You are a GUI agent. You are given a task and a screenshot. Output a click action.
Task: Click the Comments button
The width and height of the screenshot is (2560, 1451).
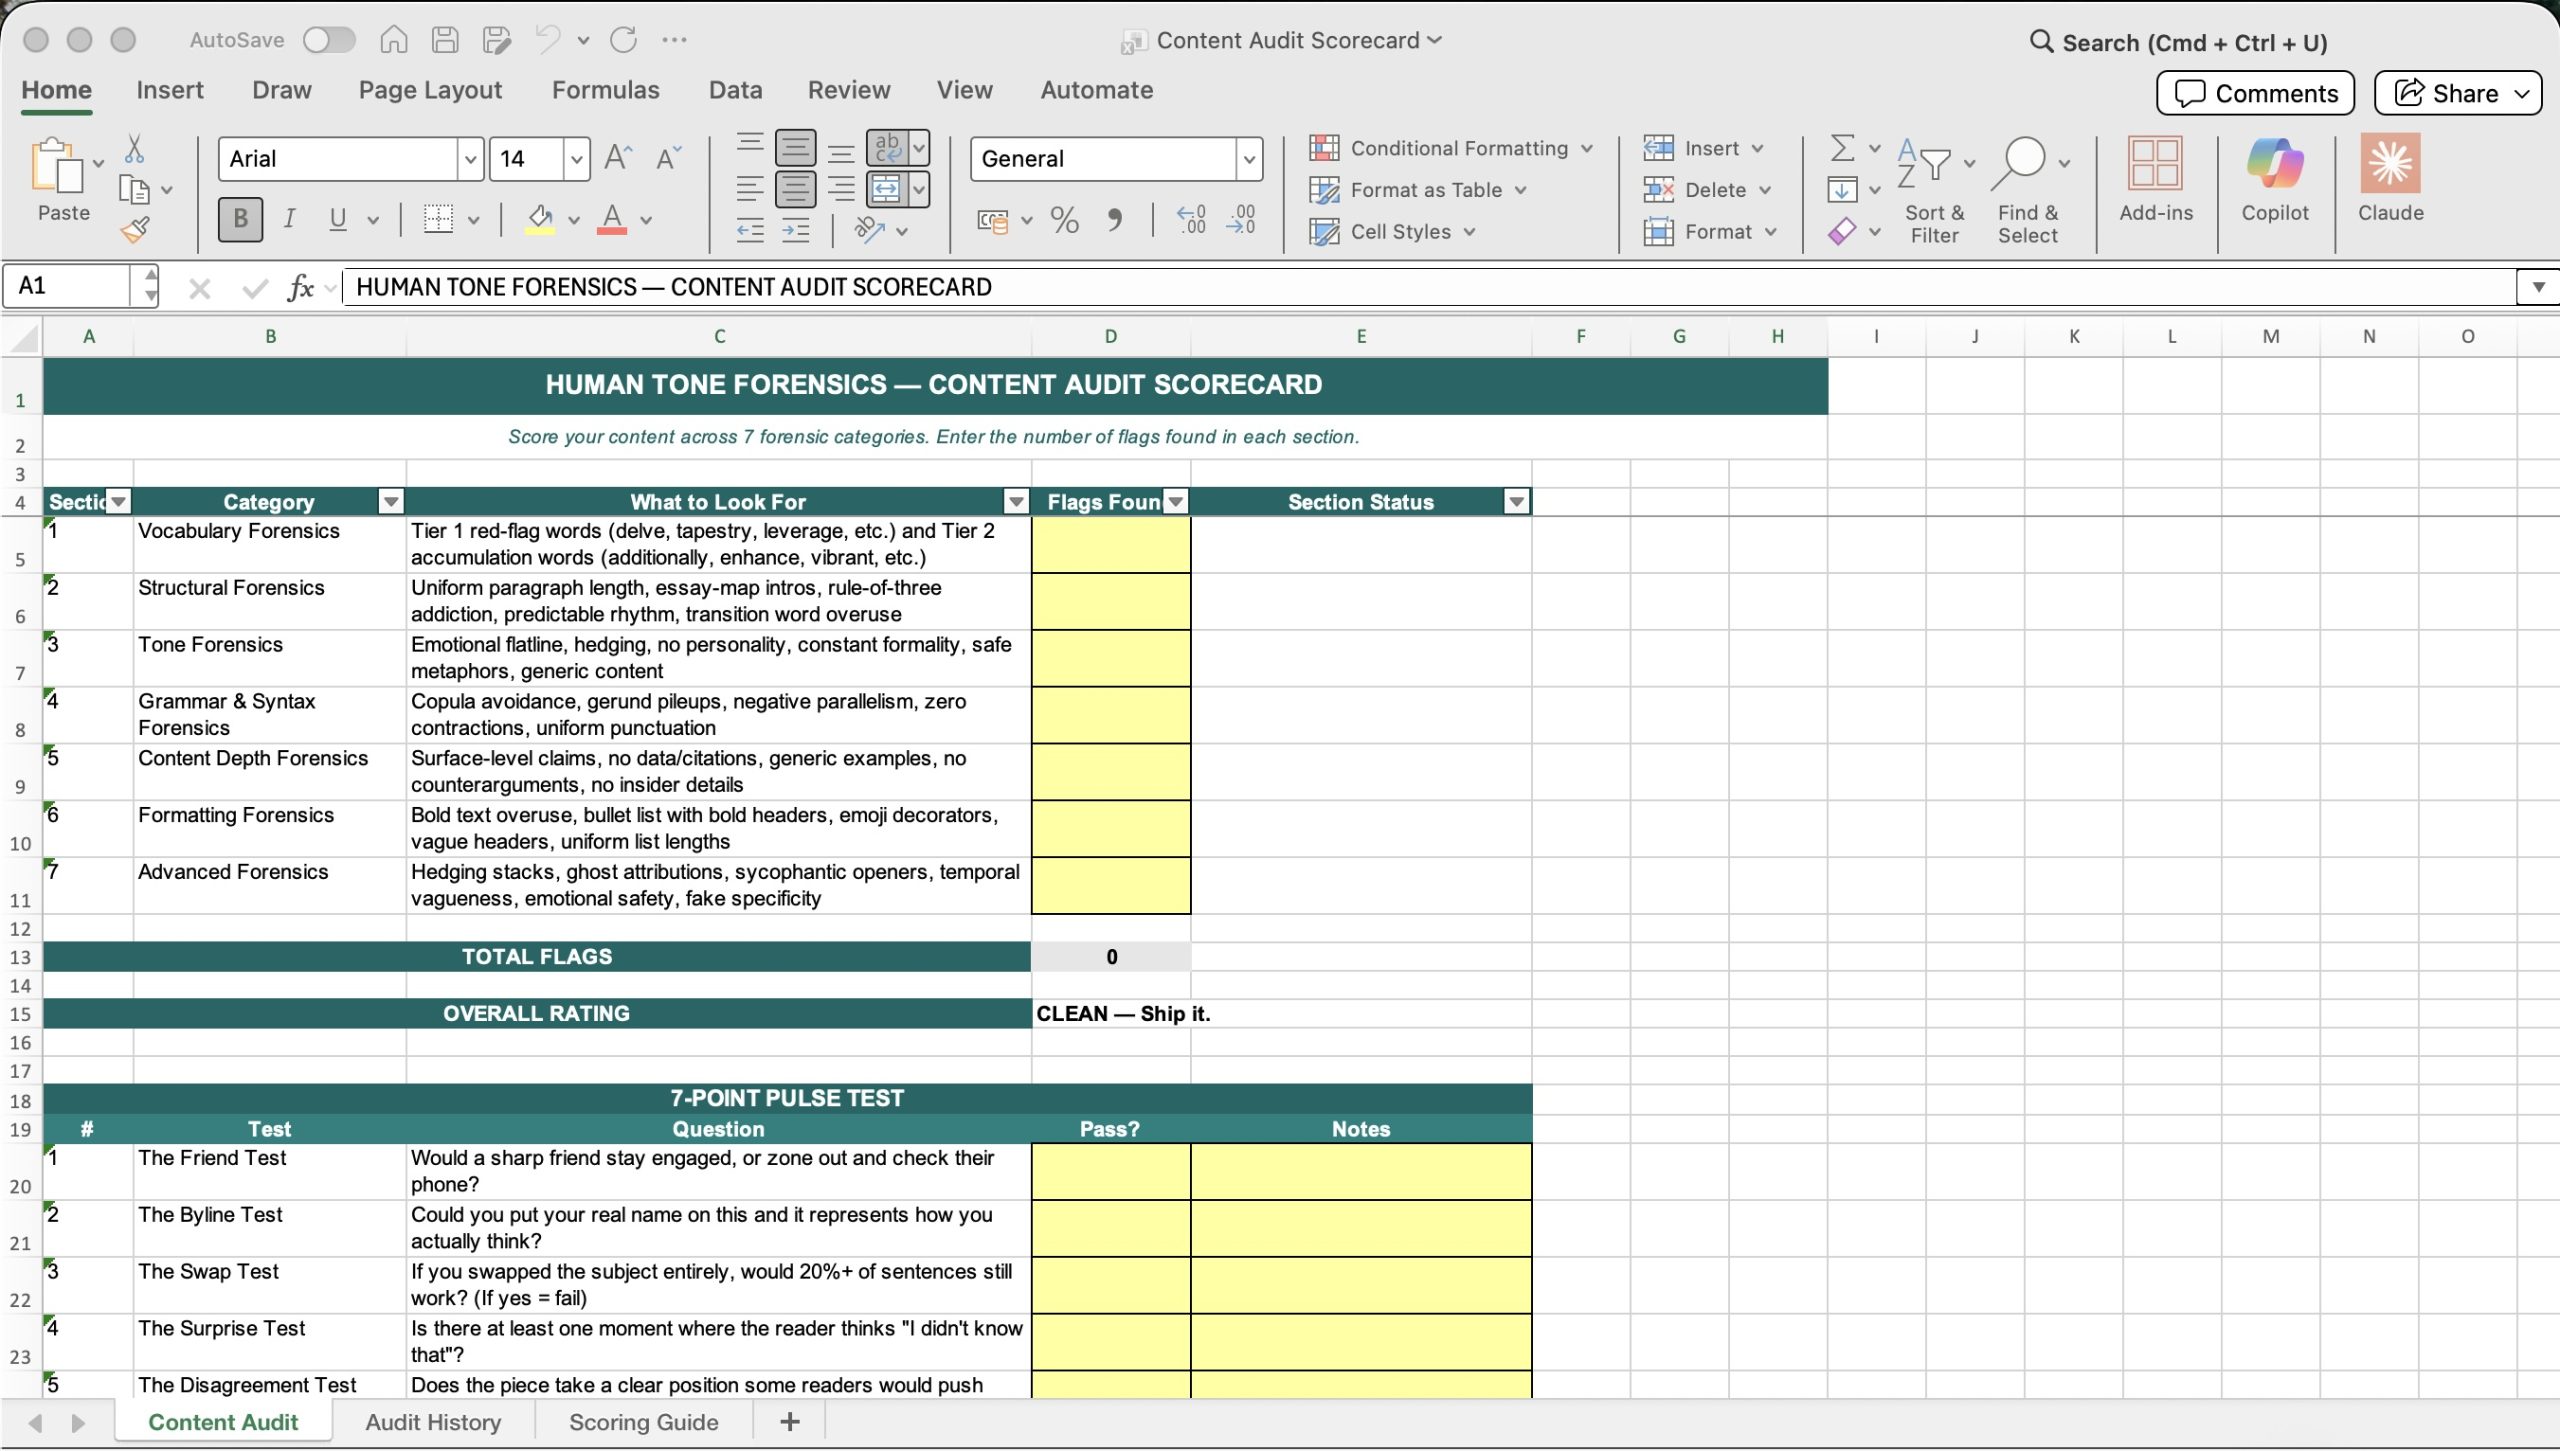tap(2256, 93)
